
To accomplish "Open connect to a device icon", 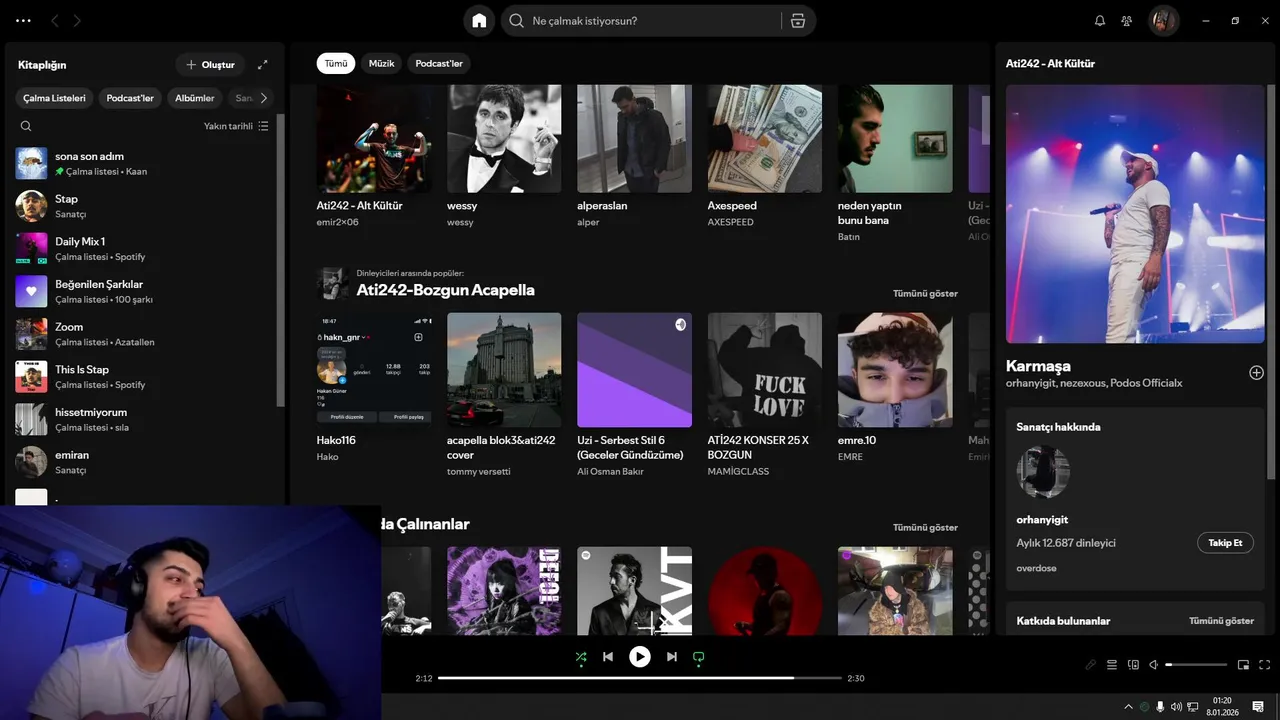I will (1133, 665).
